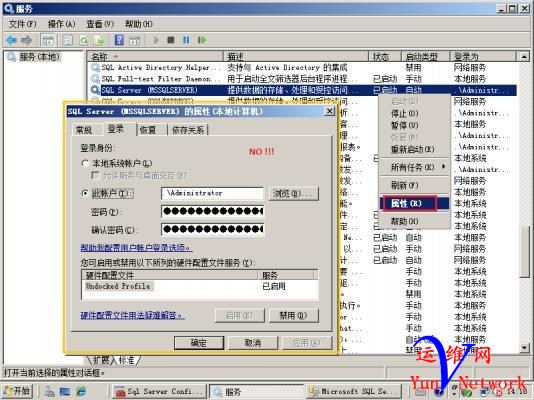The width and height of the screenshot is (534, 400).
Task: Switch to the 常规 tab
Action: coord(84,130)
